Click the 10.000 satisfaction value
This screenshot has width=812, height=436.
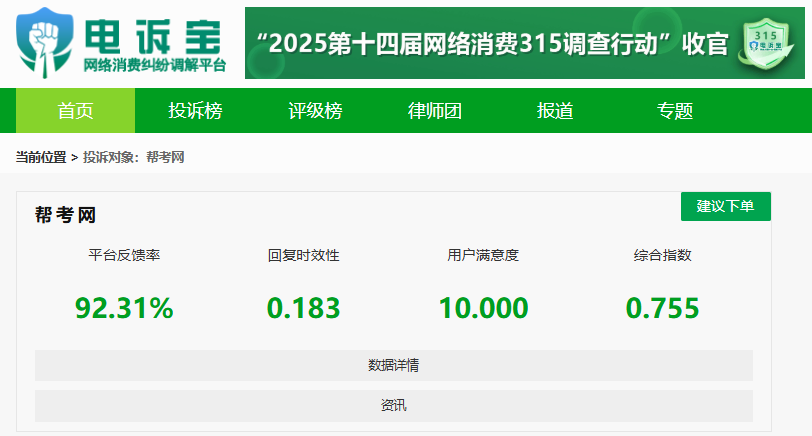483,308
